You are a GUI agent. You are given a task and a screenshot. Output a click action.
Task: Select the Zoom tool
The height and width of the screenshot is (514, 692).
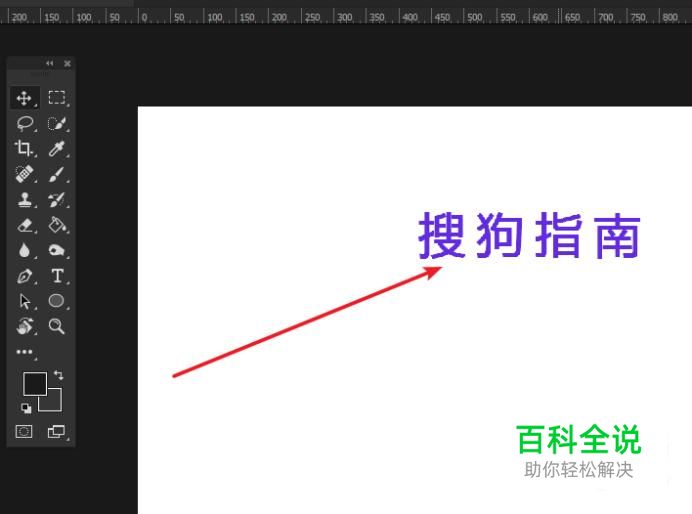[56, 326]
